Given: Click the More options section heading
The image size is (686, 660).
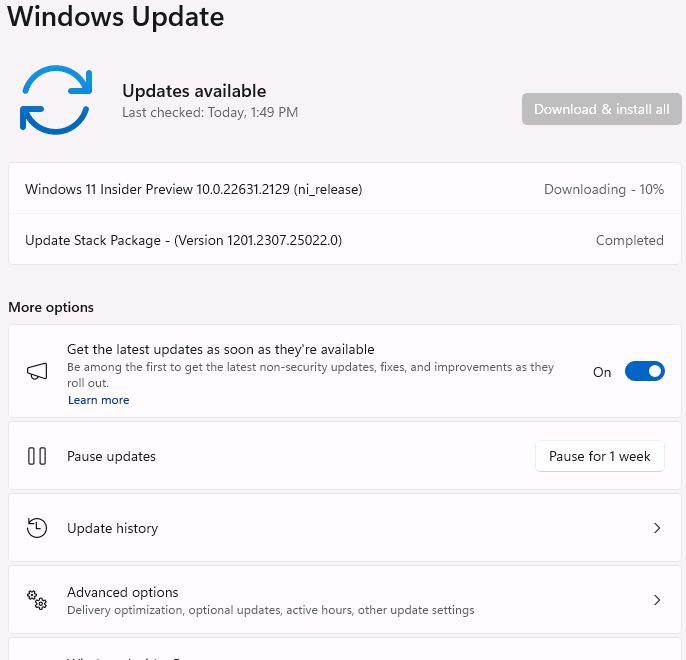Looking at the screenshot, I should 51,307.
